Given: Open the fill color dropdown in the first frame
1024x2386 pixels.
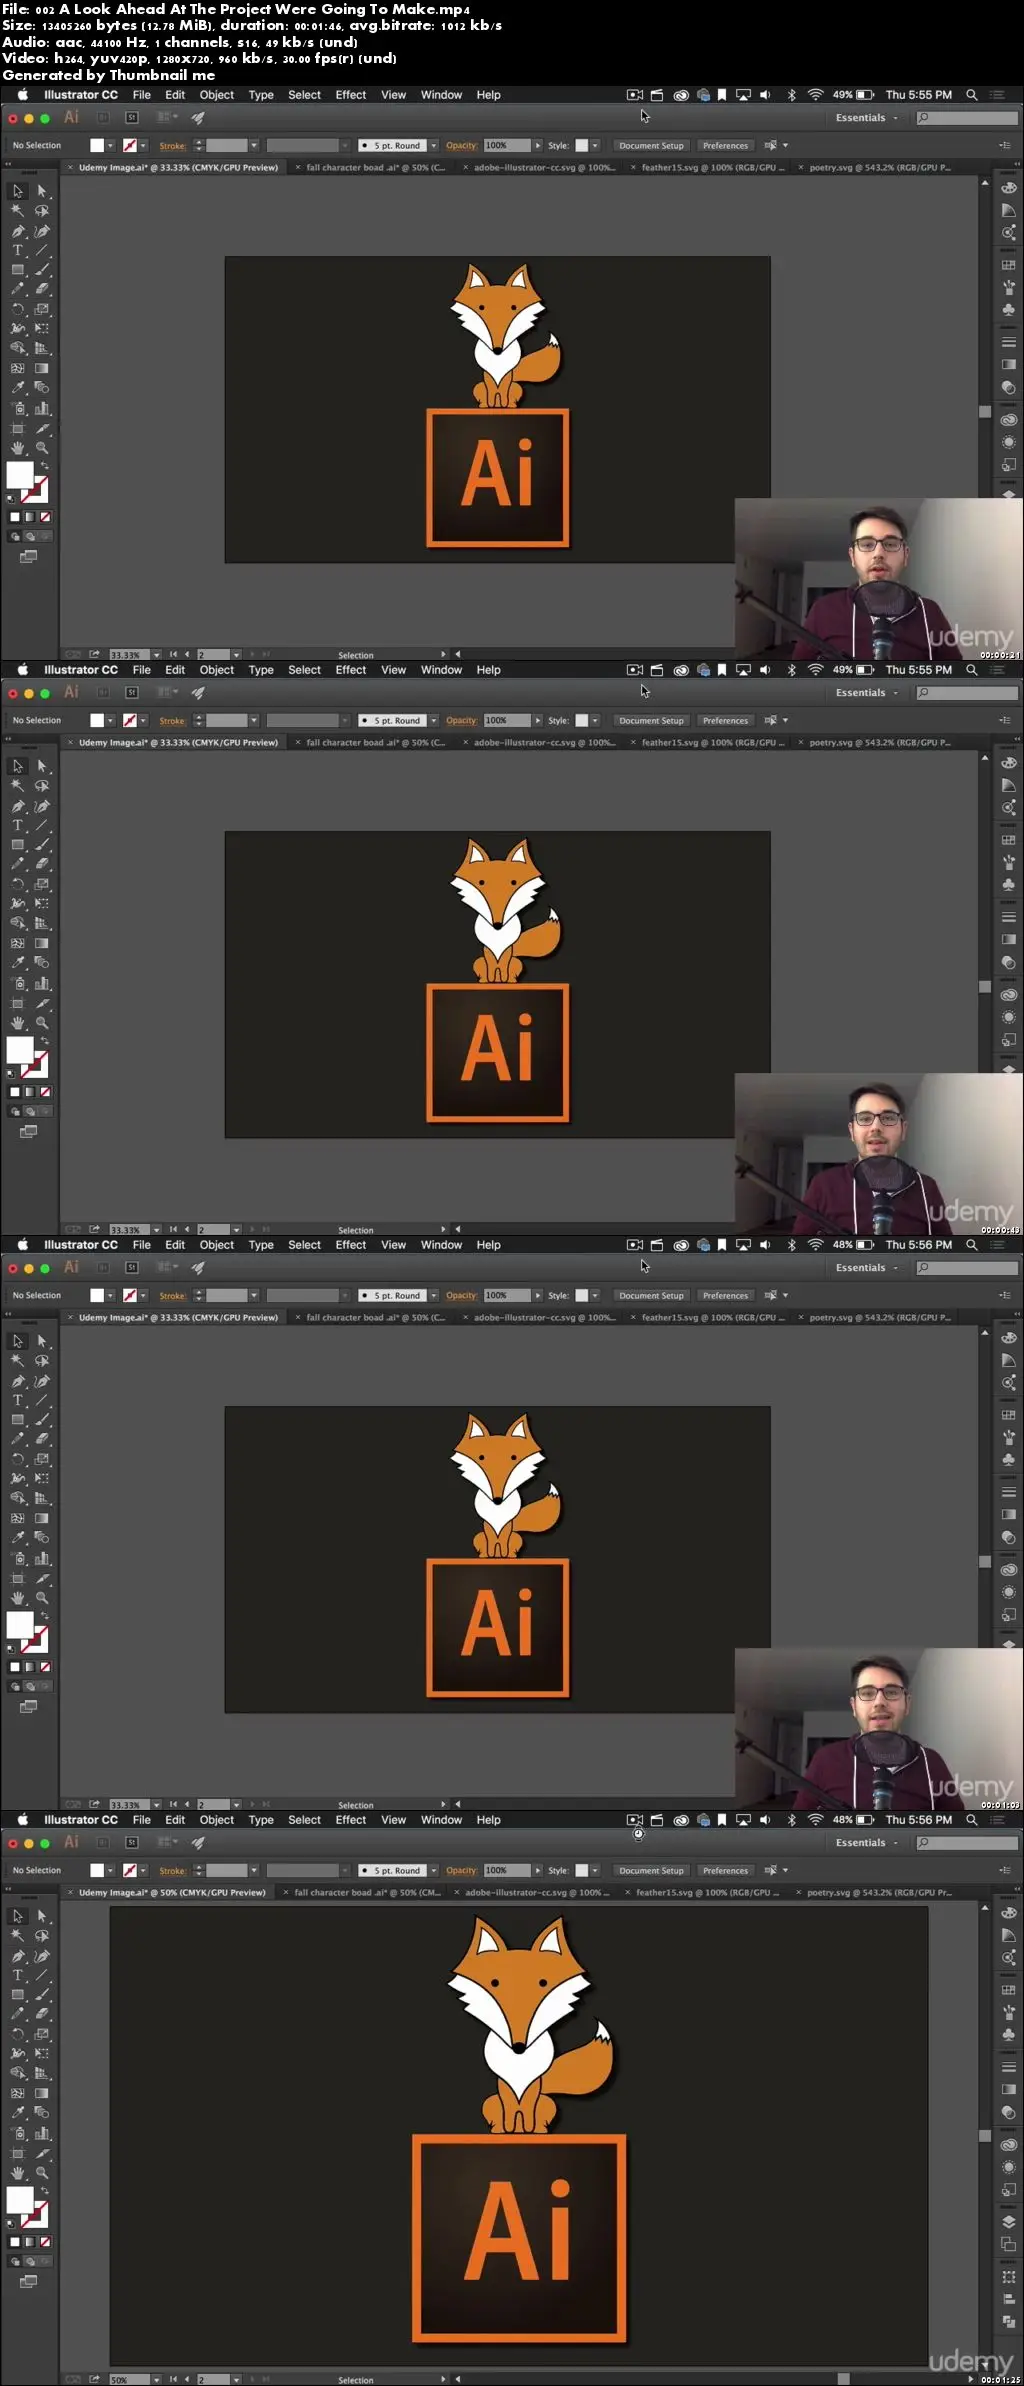Looking at the screenshot, I should coord(110,146).
